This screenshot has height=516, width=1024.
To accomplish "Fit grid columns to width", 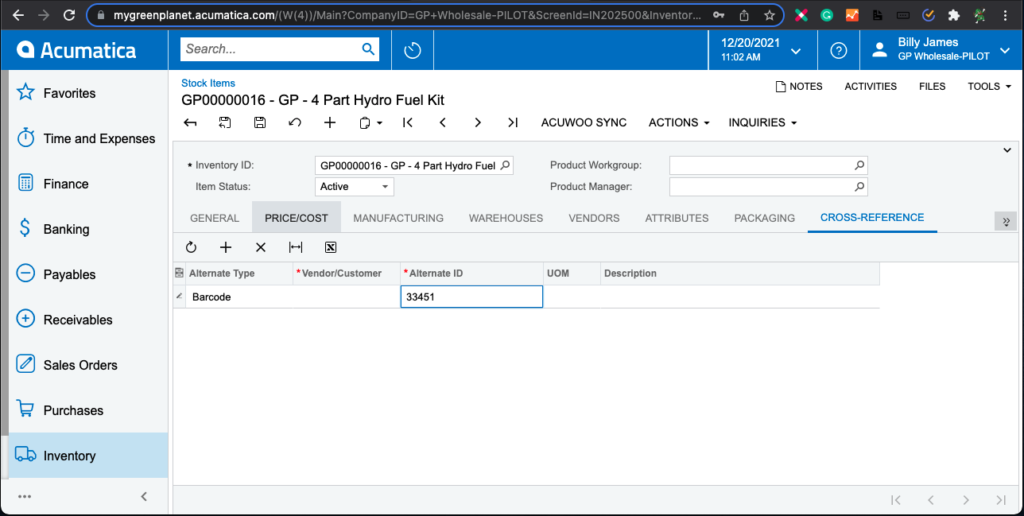I will click(296, 247).
